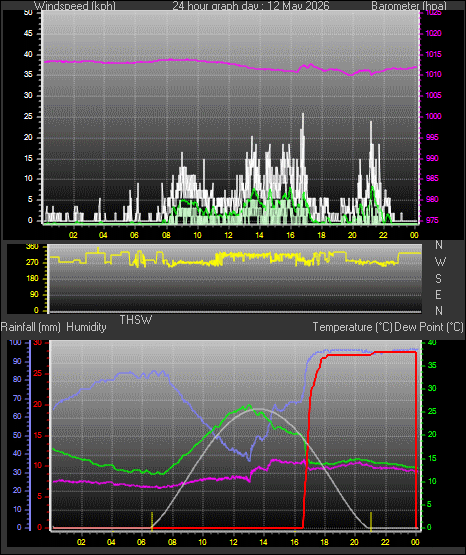Click the sunrise yellow marker on lower graph
Viewport: 466px width, 555px height.
(x=152, y=521)
